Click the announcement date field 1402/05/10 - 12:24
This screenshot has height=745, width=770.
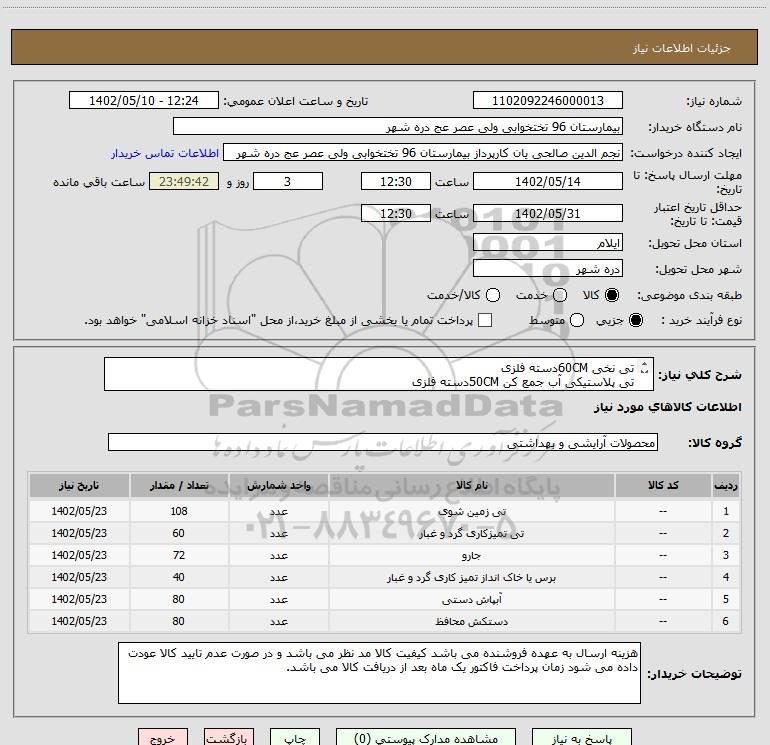click(x=144, y=101)
